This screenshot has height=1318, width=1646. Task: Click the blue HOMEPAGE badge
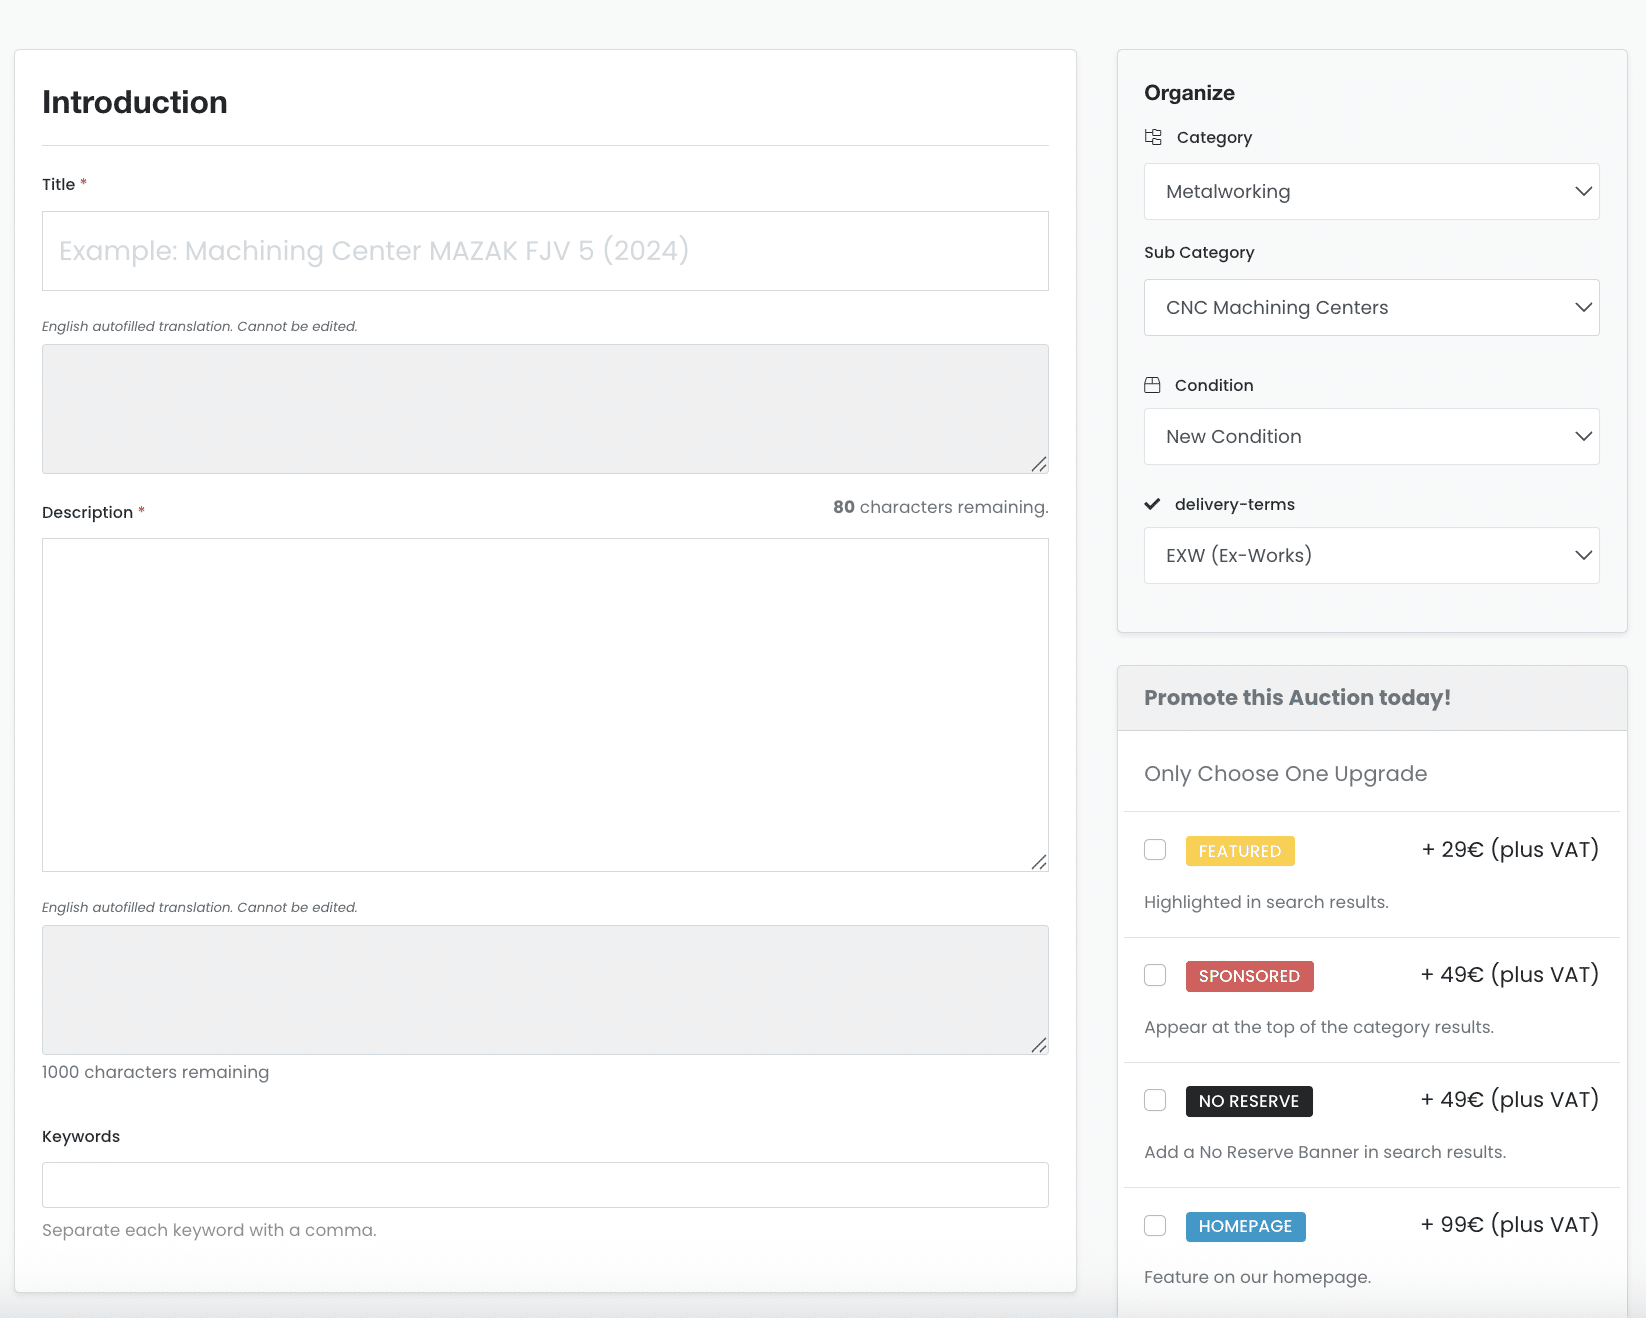1245,1226
